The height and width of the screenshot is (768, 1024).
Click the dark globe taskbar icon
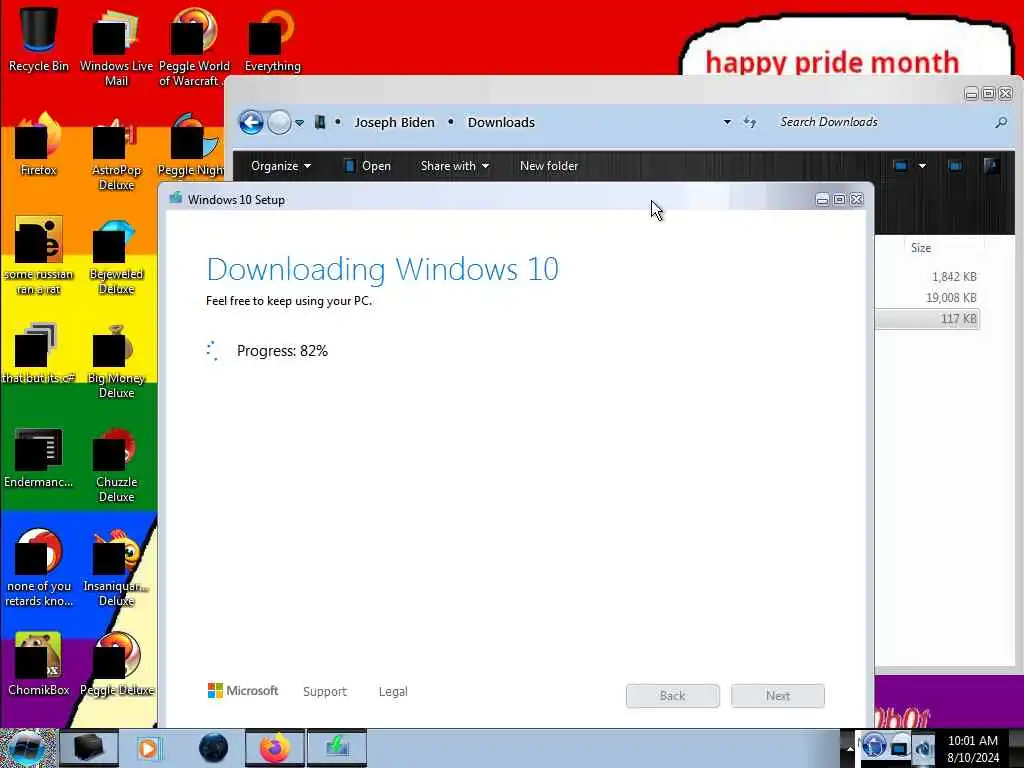pos(213,748)
